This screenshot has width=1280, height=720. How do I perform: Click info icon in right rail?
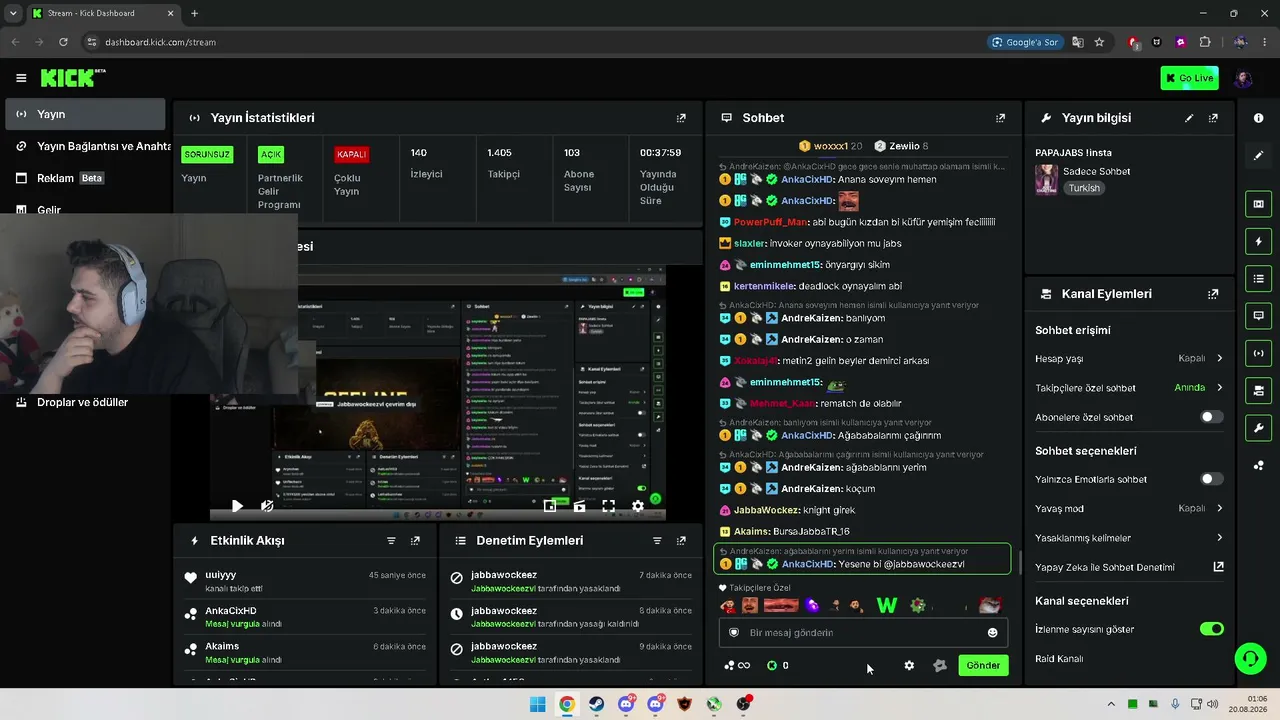1258,118
